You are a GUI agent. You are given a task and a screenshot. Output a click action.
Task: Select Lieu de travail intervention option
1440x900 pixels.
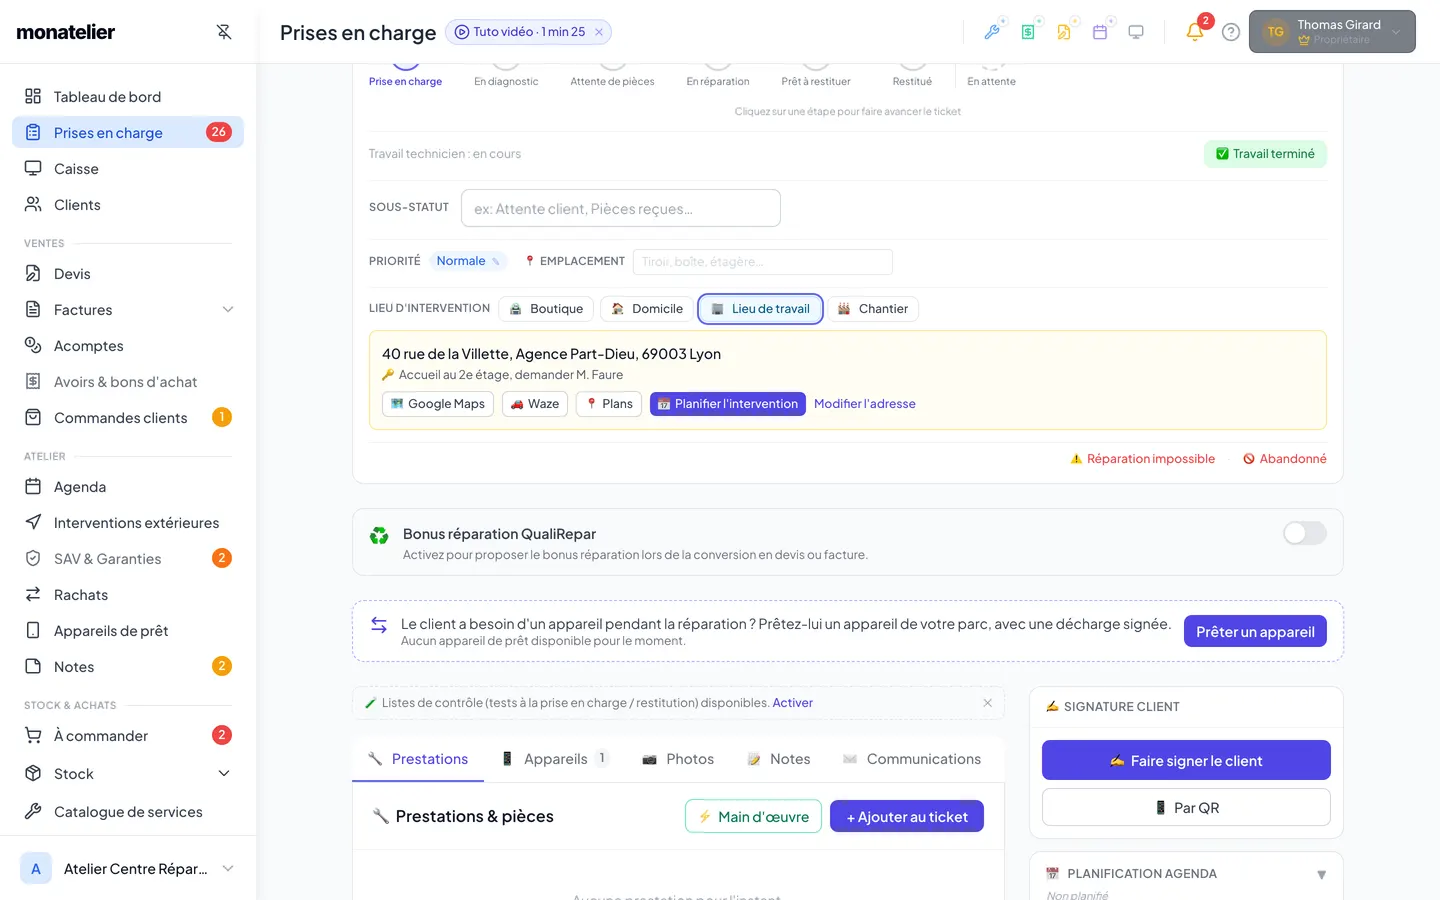761,309
